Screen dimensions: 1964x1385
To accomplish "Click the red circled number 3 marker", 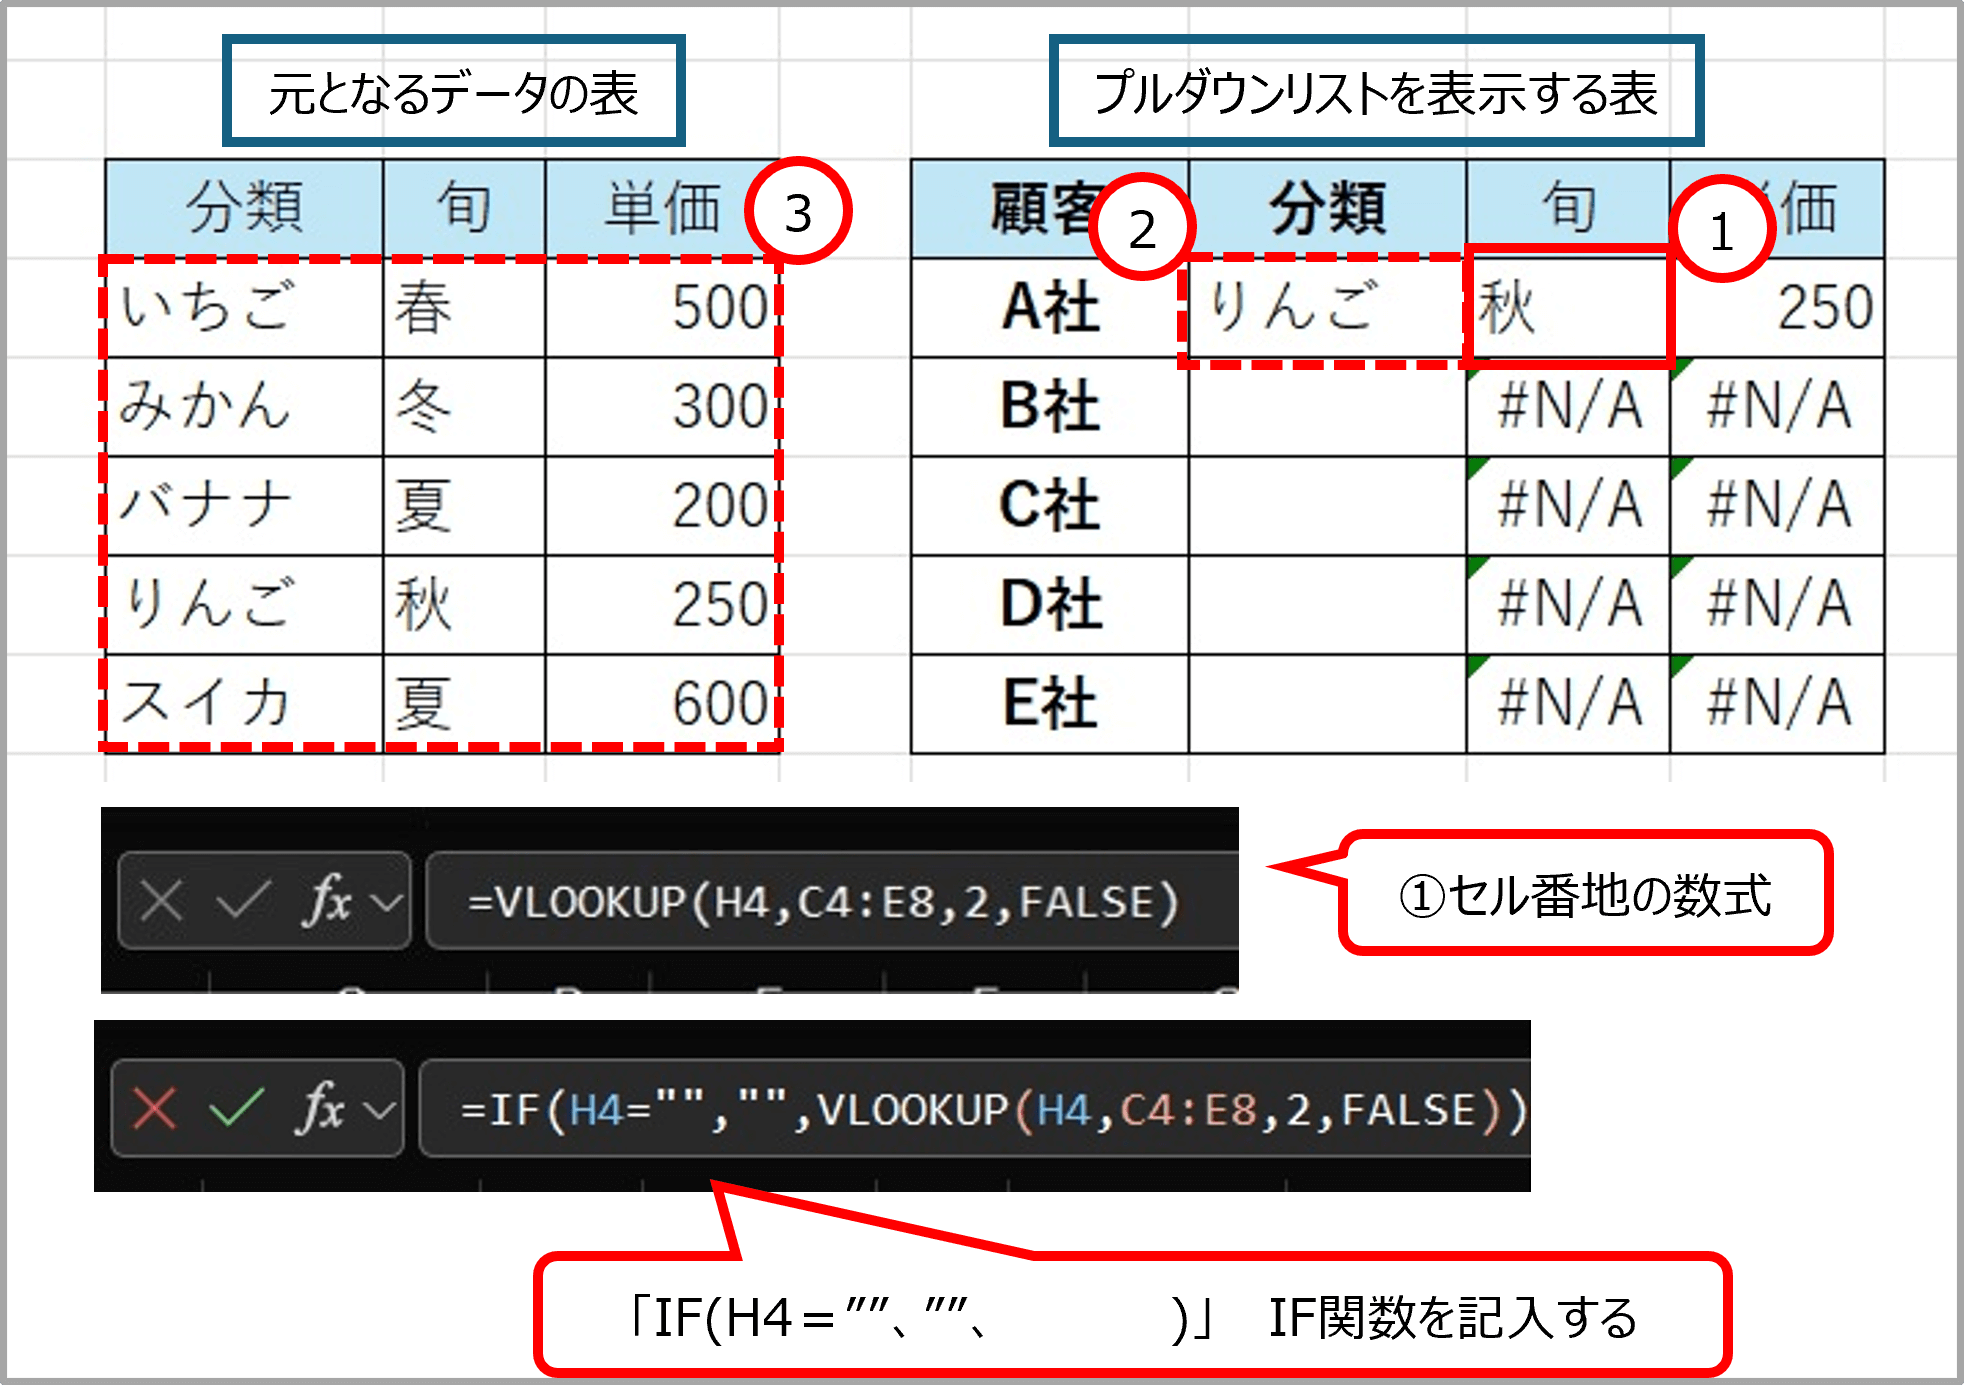I will (x=797, y=212).
